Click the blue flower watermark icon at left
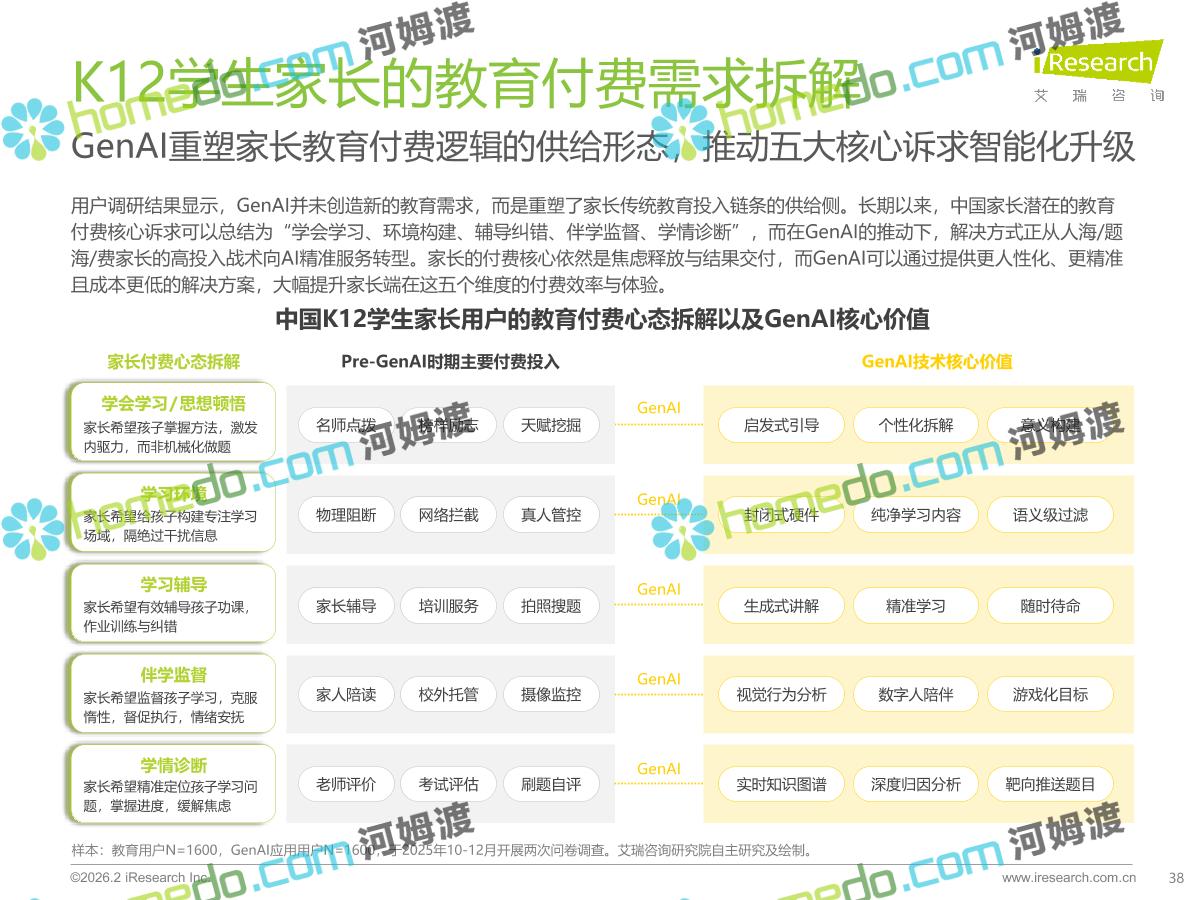The image size is (1200, 900). pyautogui.click(x=32, y=129)
